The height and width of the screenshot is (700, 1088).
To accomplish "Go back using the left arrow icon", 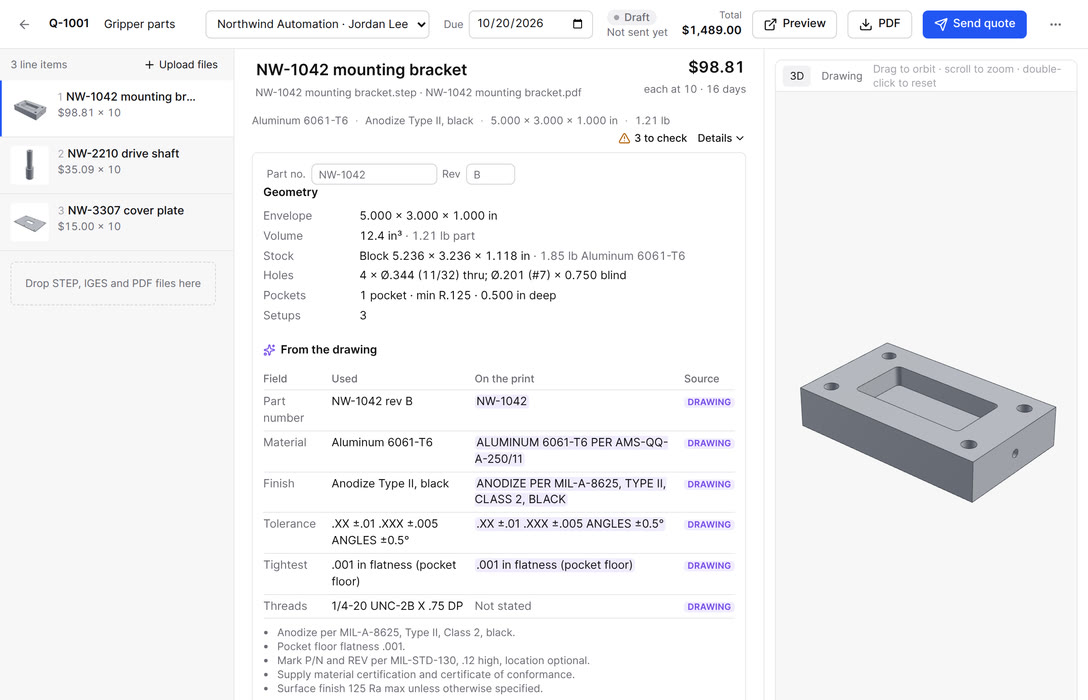I will 24,24.
